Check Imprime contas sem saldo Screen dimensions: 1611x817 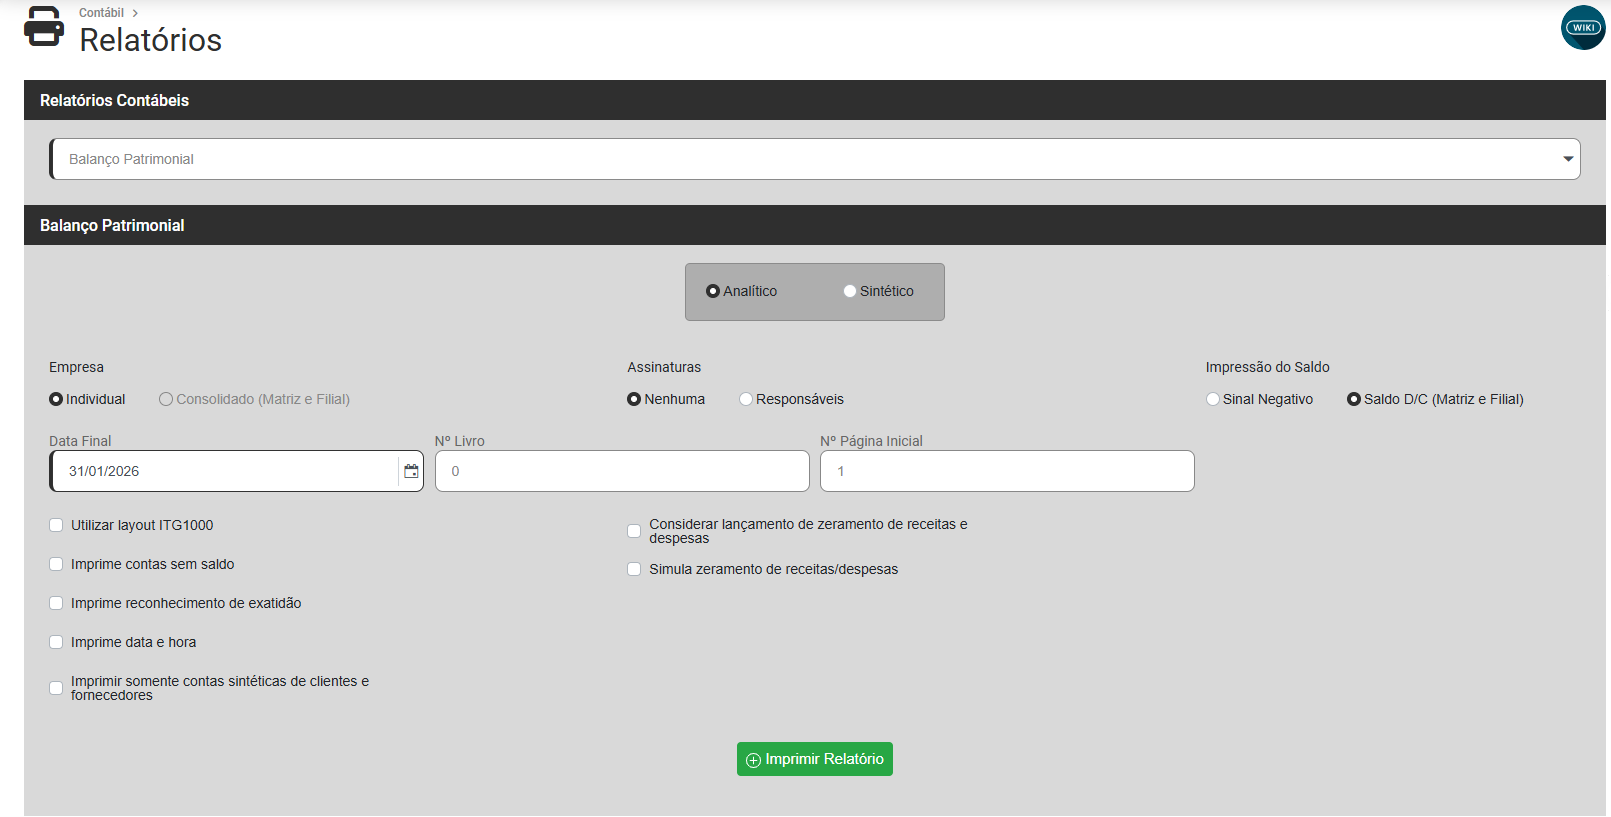tap(56, 564)
